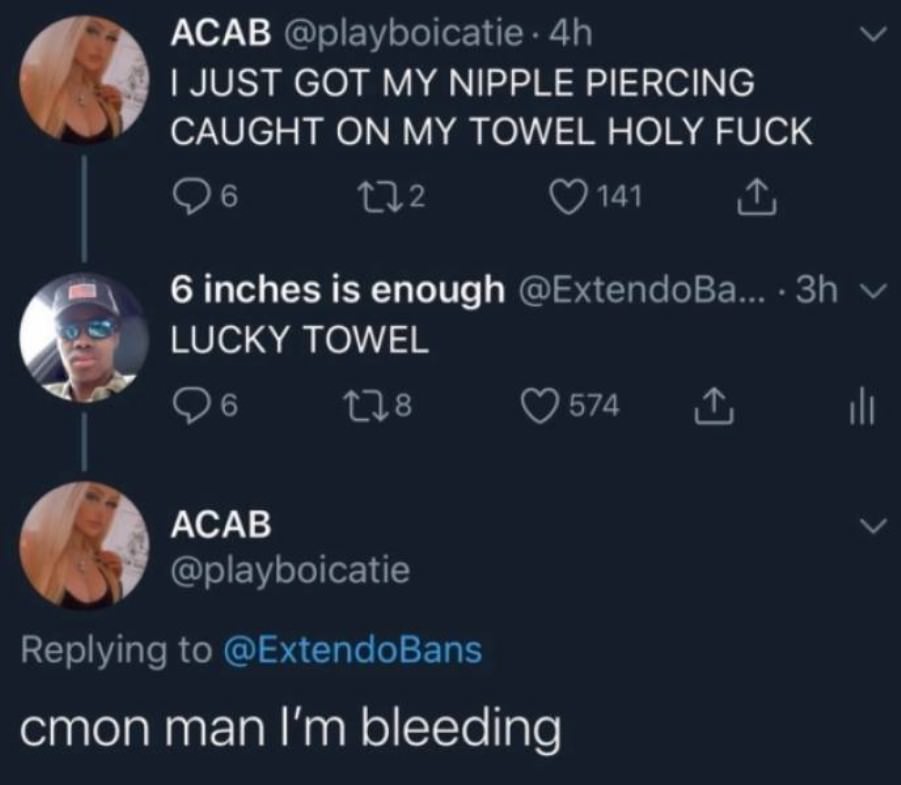Open the sunglasses user's profile picture
This screenshot has width=901, height=785.
(84, 337)
